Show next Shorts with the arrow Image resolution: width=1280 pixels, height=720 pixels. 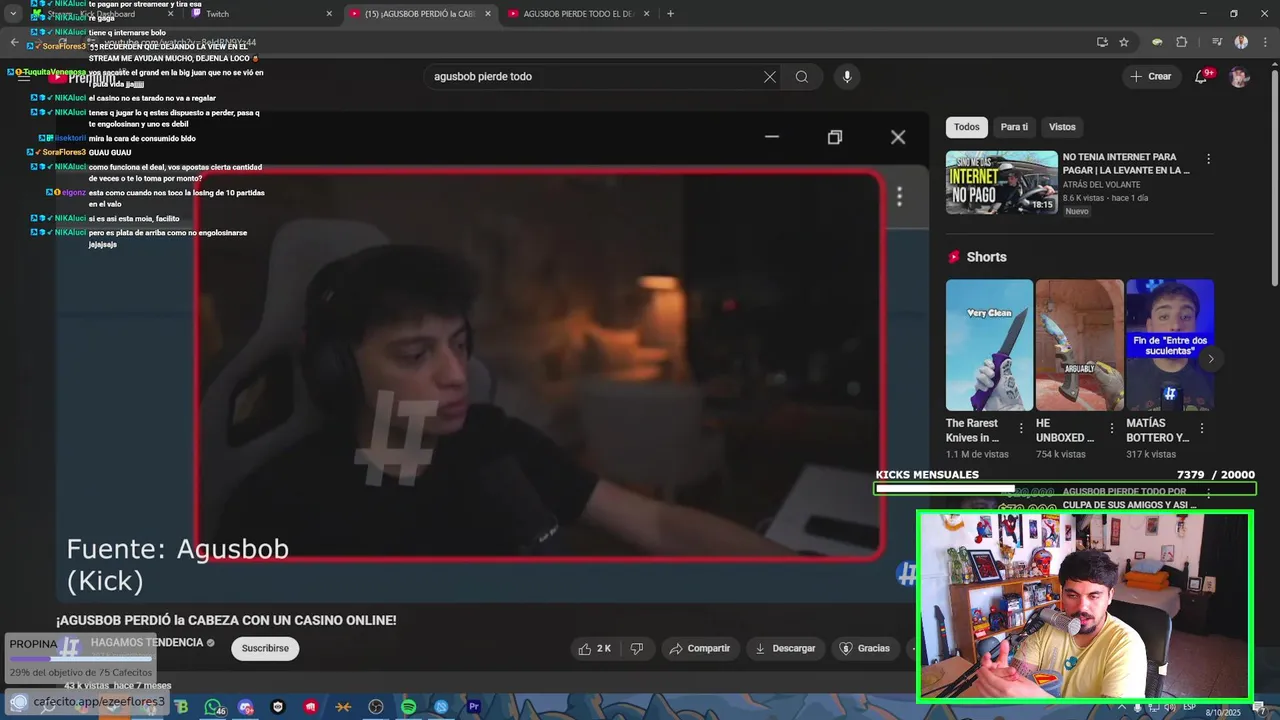pos(1211,359)
